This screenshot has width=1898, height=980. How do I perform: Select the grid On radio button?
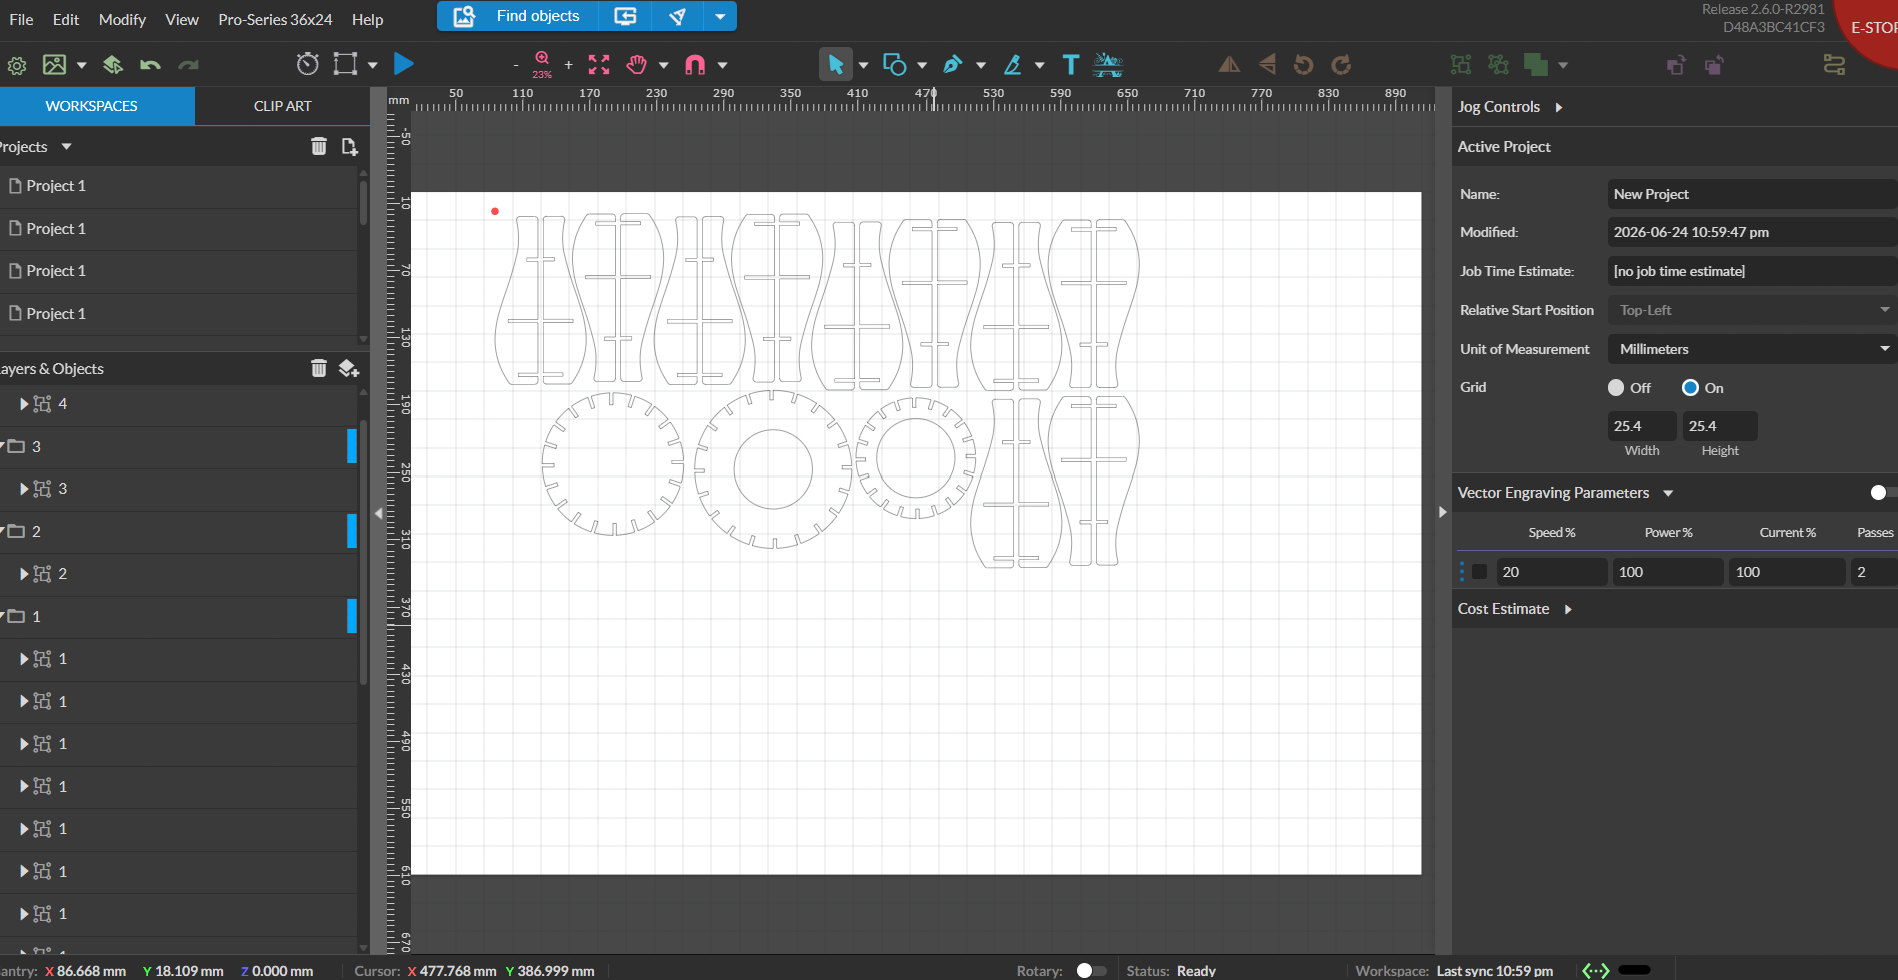[x=1691, y=388]
